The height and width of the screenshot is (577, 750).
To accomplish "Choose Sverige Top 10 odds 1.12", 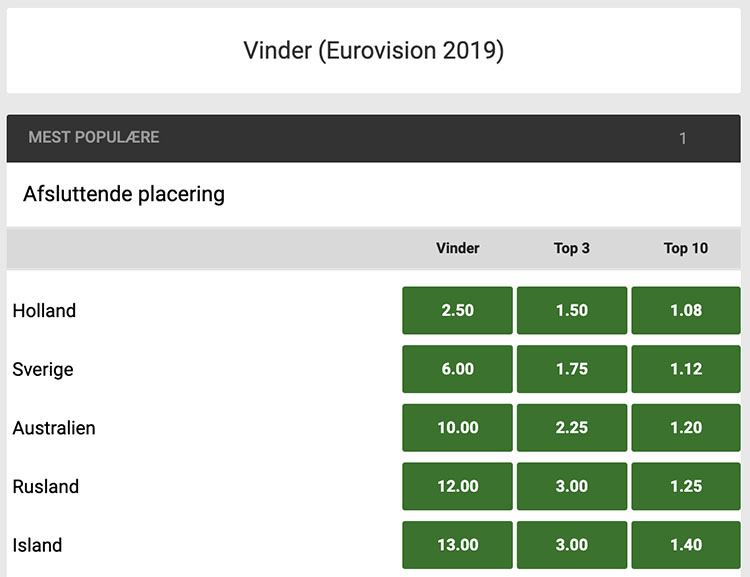I will pyautogui.click(x=686, y=369).
